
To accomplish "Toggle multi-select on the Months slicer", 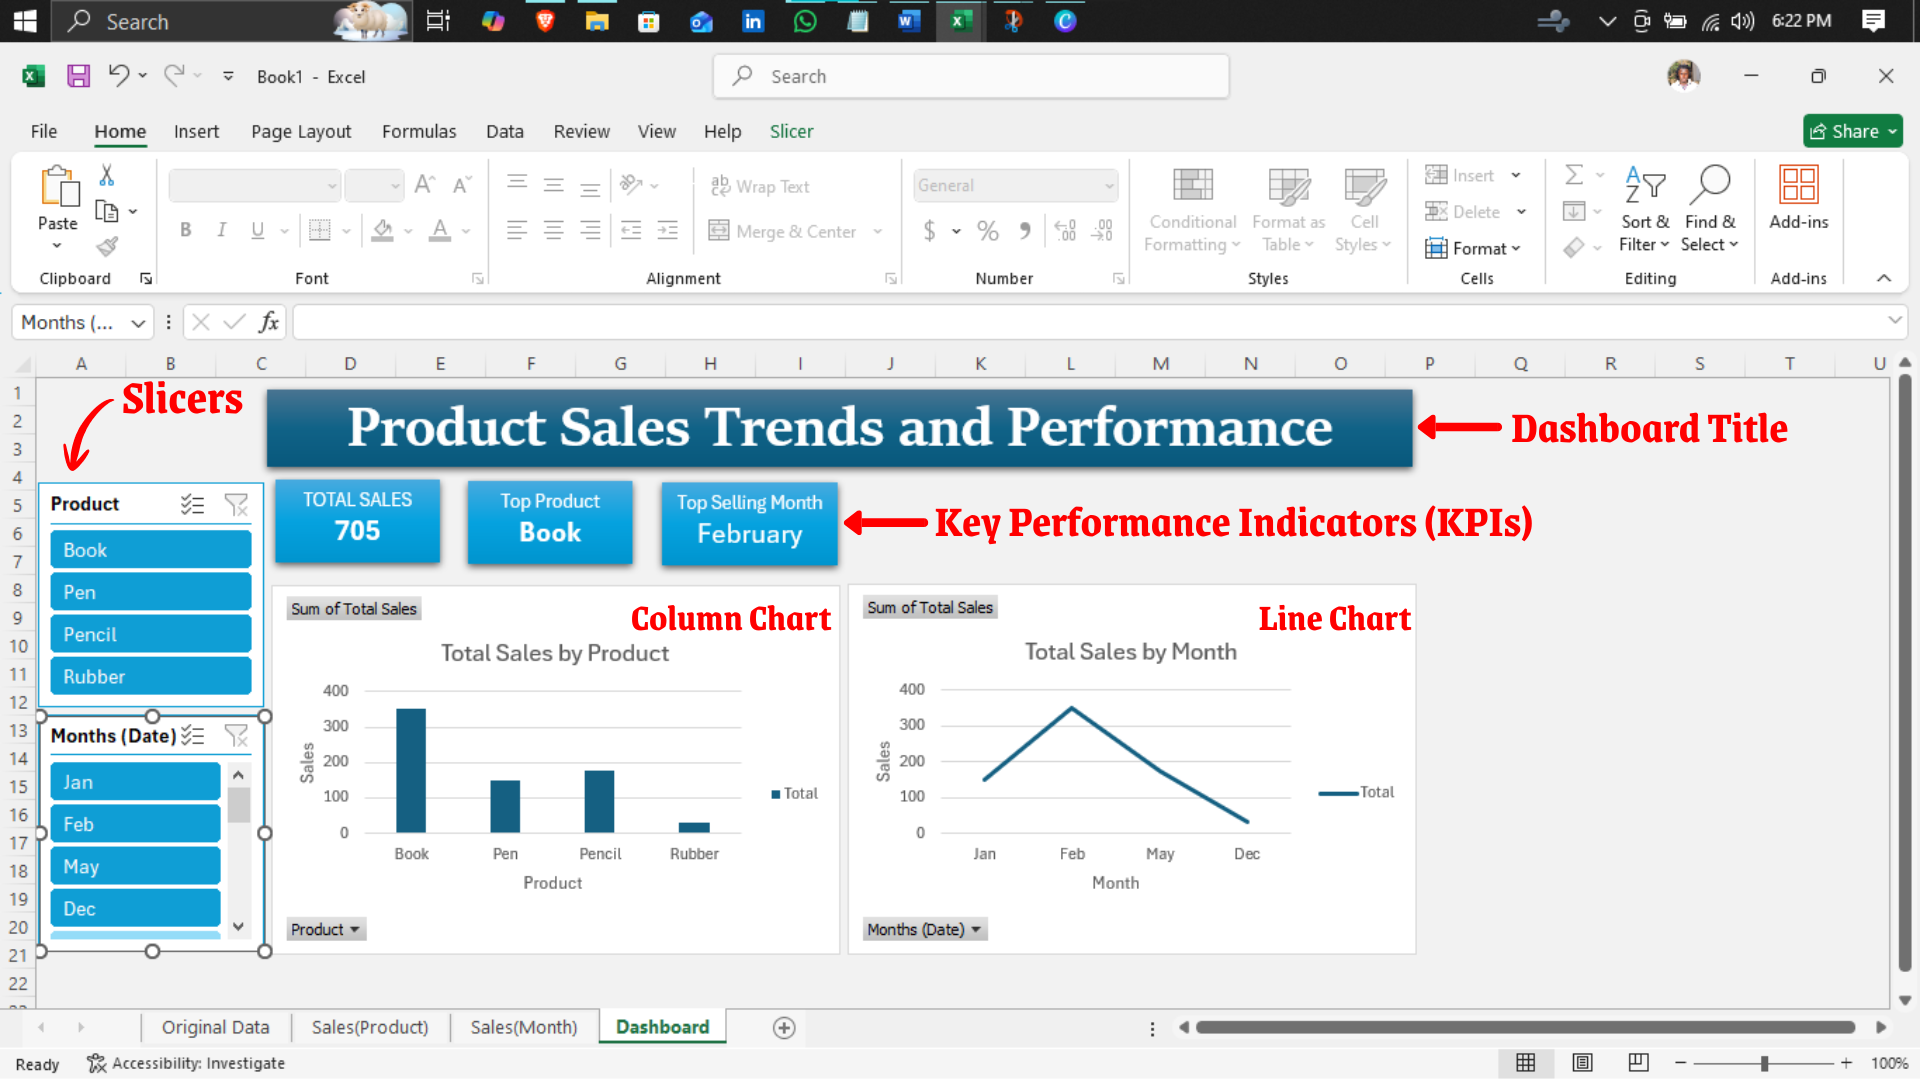I will [193, 736].
